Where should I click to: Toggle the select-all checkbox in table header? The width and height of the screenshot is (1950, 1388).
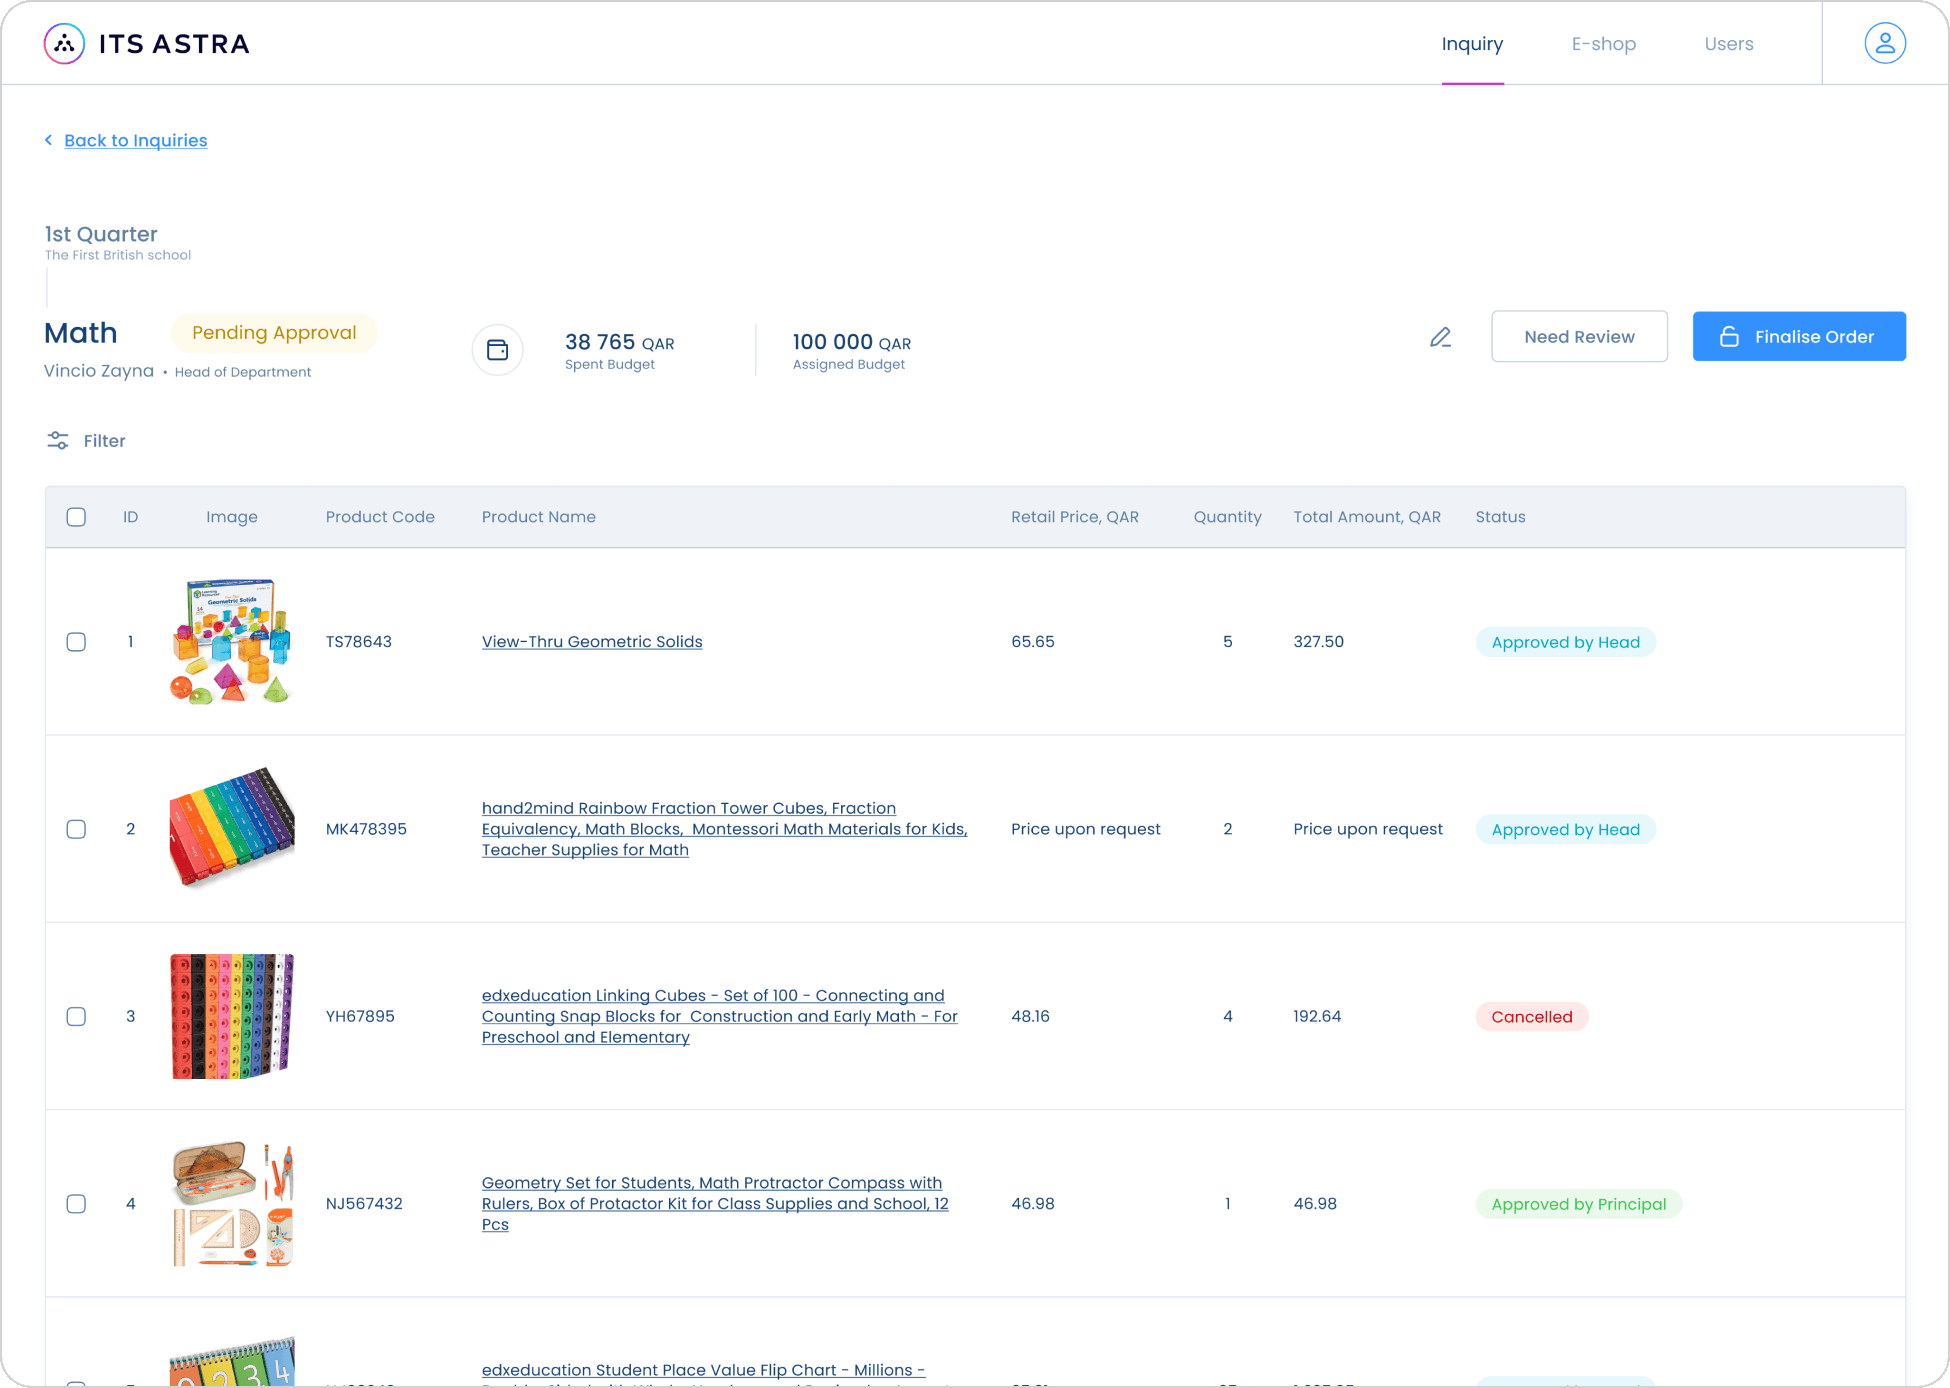(76, 516)
